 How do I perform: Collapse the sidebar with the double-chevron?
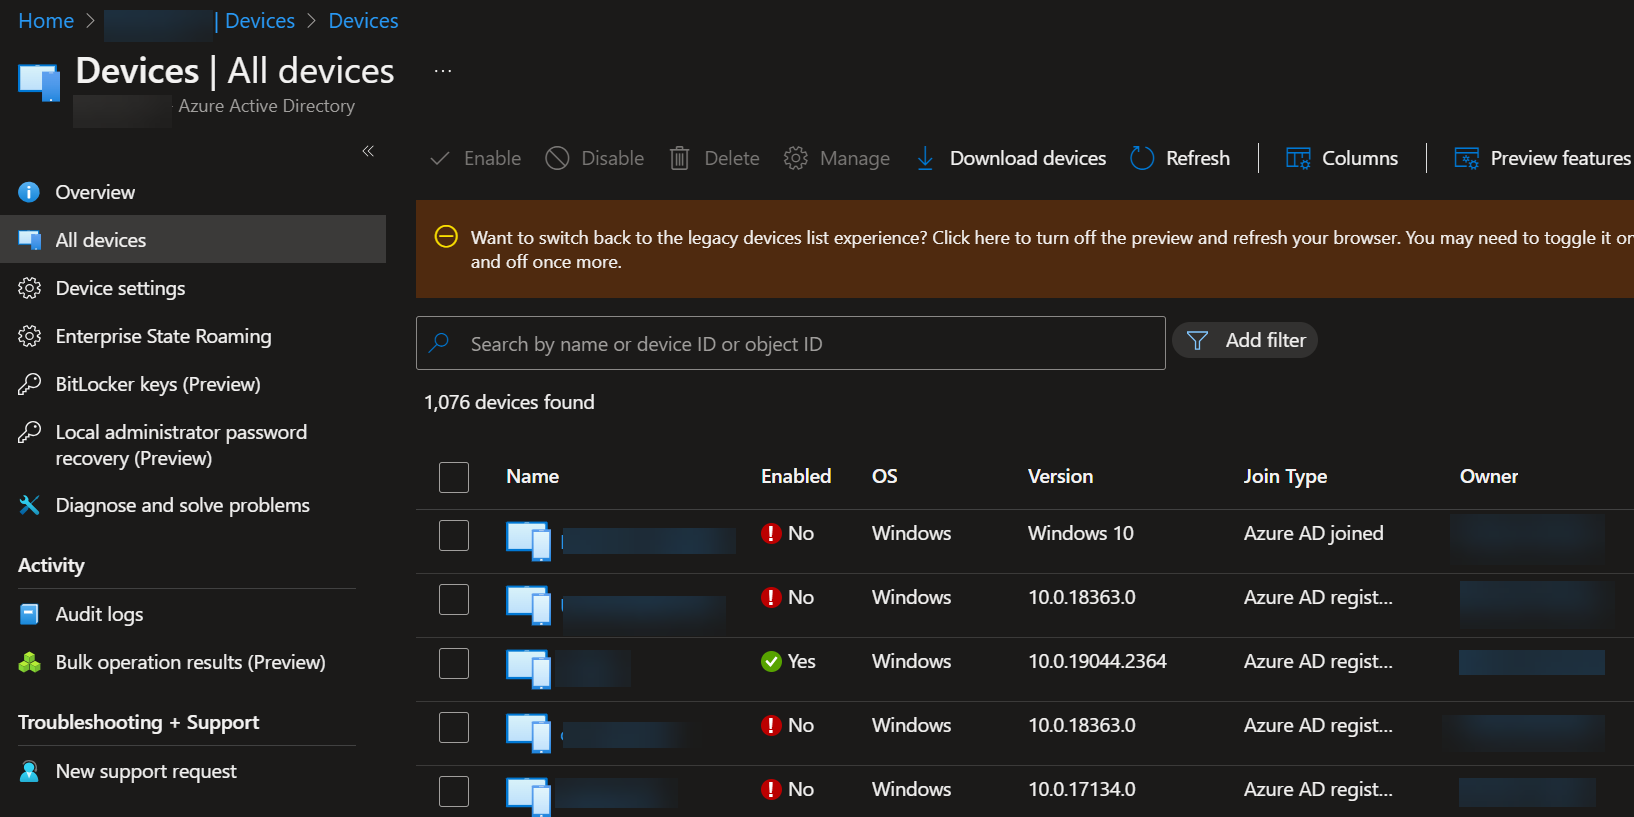tap(368, 151)
